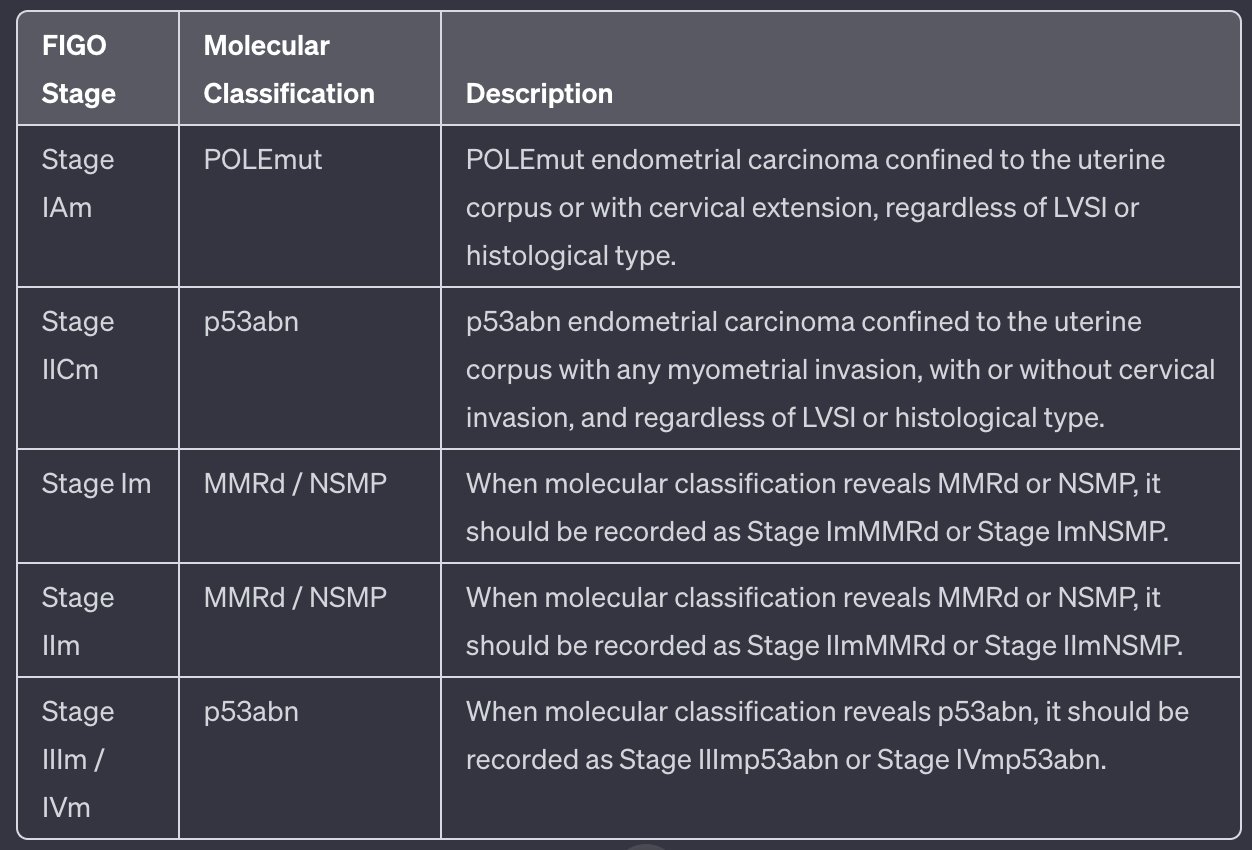Click p53abn in Stage IIIm / IVm row
Viewport: 1252px width, 850px height.
(x=251, y=712)
